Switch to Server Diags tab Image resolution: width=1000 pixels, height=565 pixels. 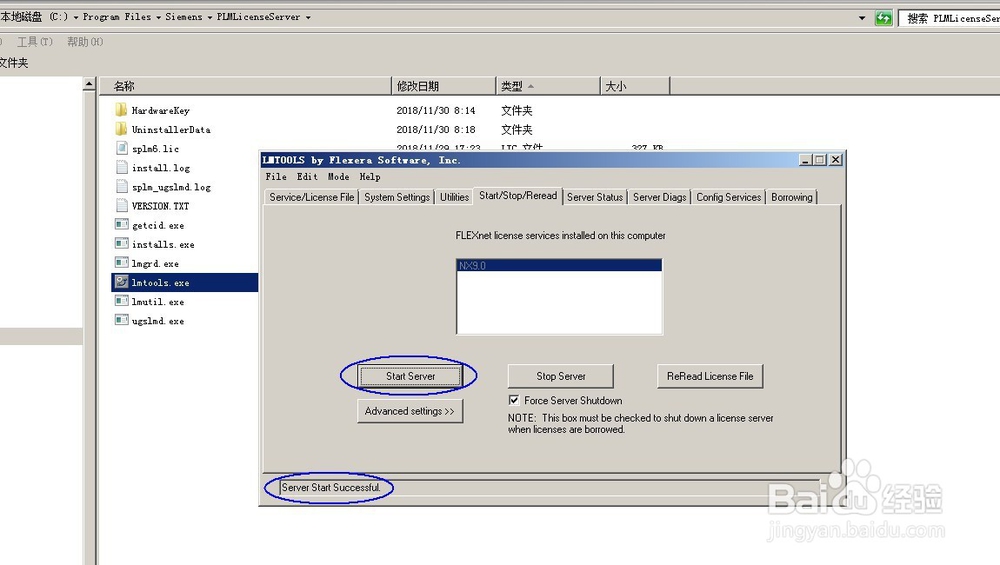tap(659, 197)
